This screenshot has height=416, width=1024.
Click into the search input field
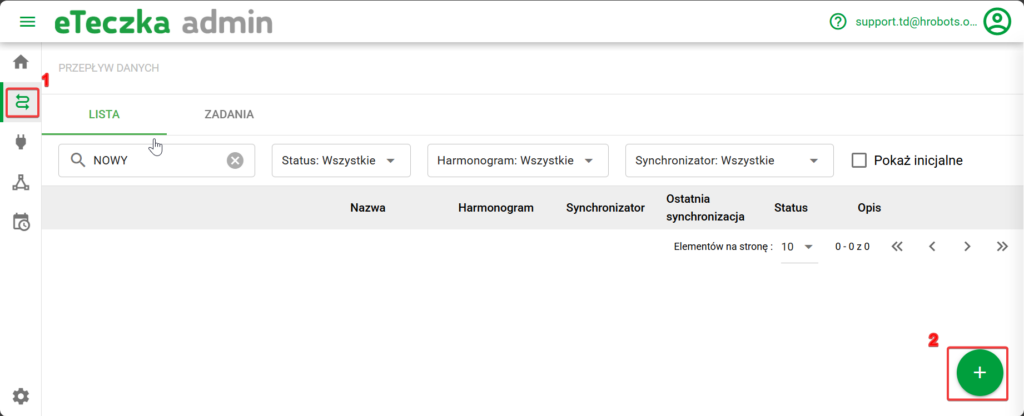pos(150,160)
